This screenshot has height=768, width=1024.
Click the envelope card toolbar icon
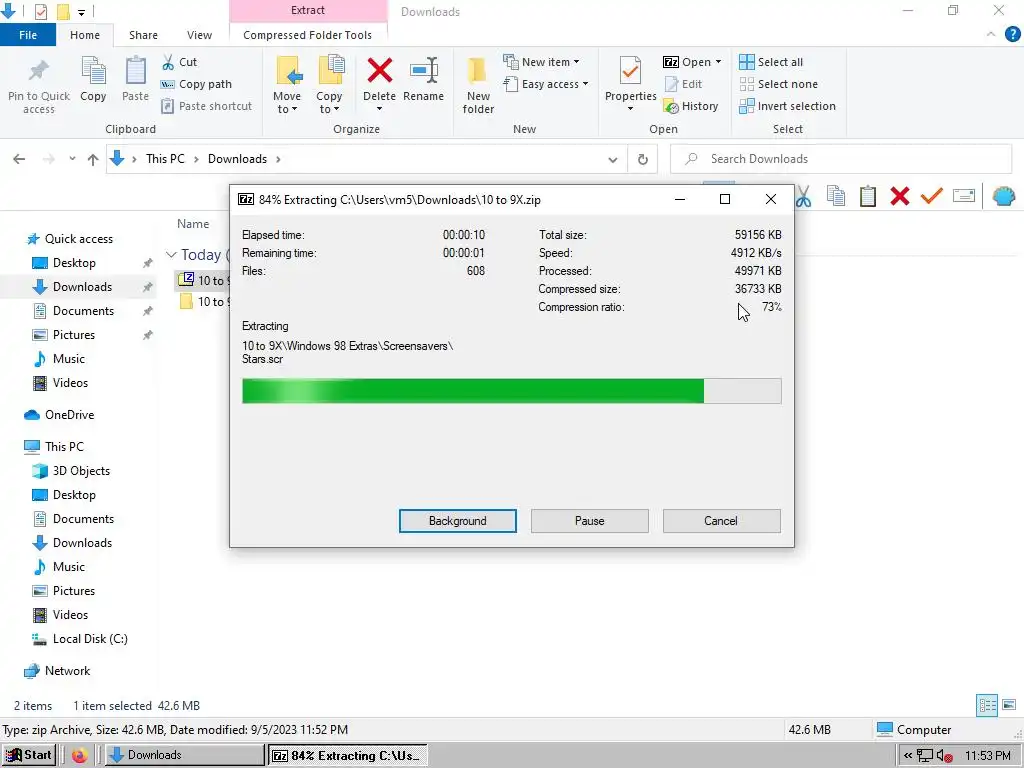[964, 195]
